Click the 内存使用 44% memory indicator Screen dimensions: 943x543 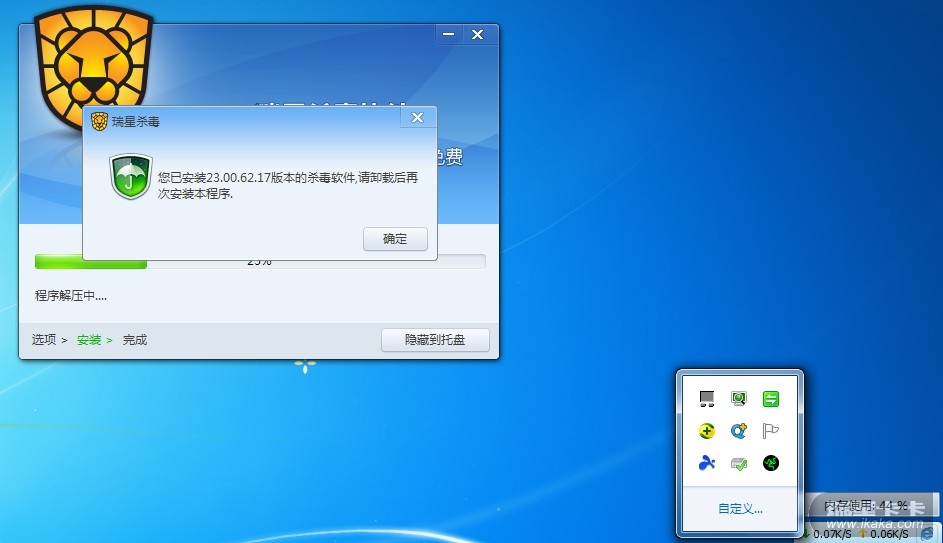coord(866,506)
